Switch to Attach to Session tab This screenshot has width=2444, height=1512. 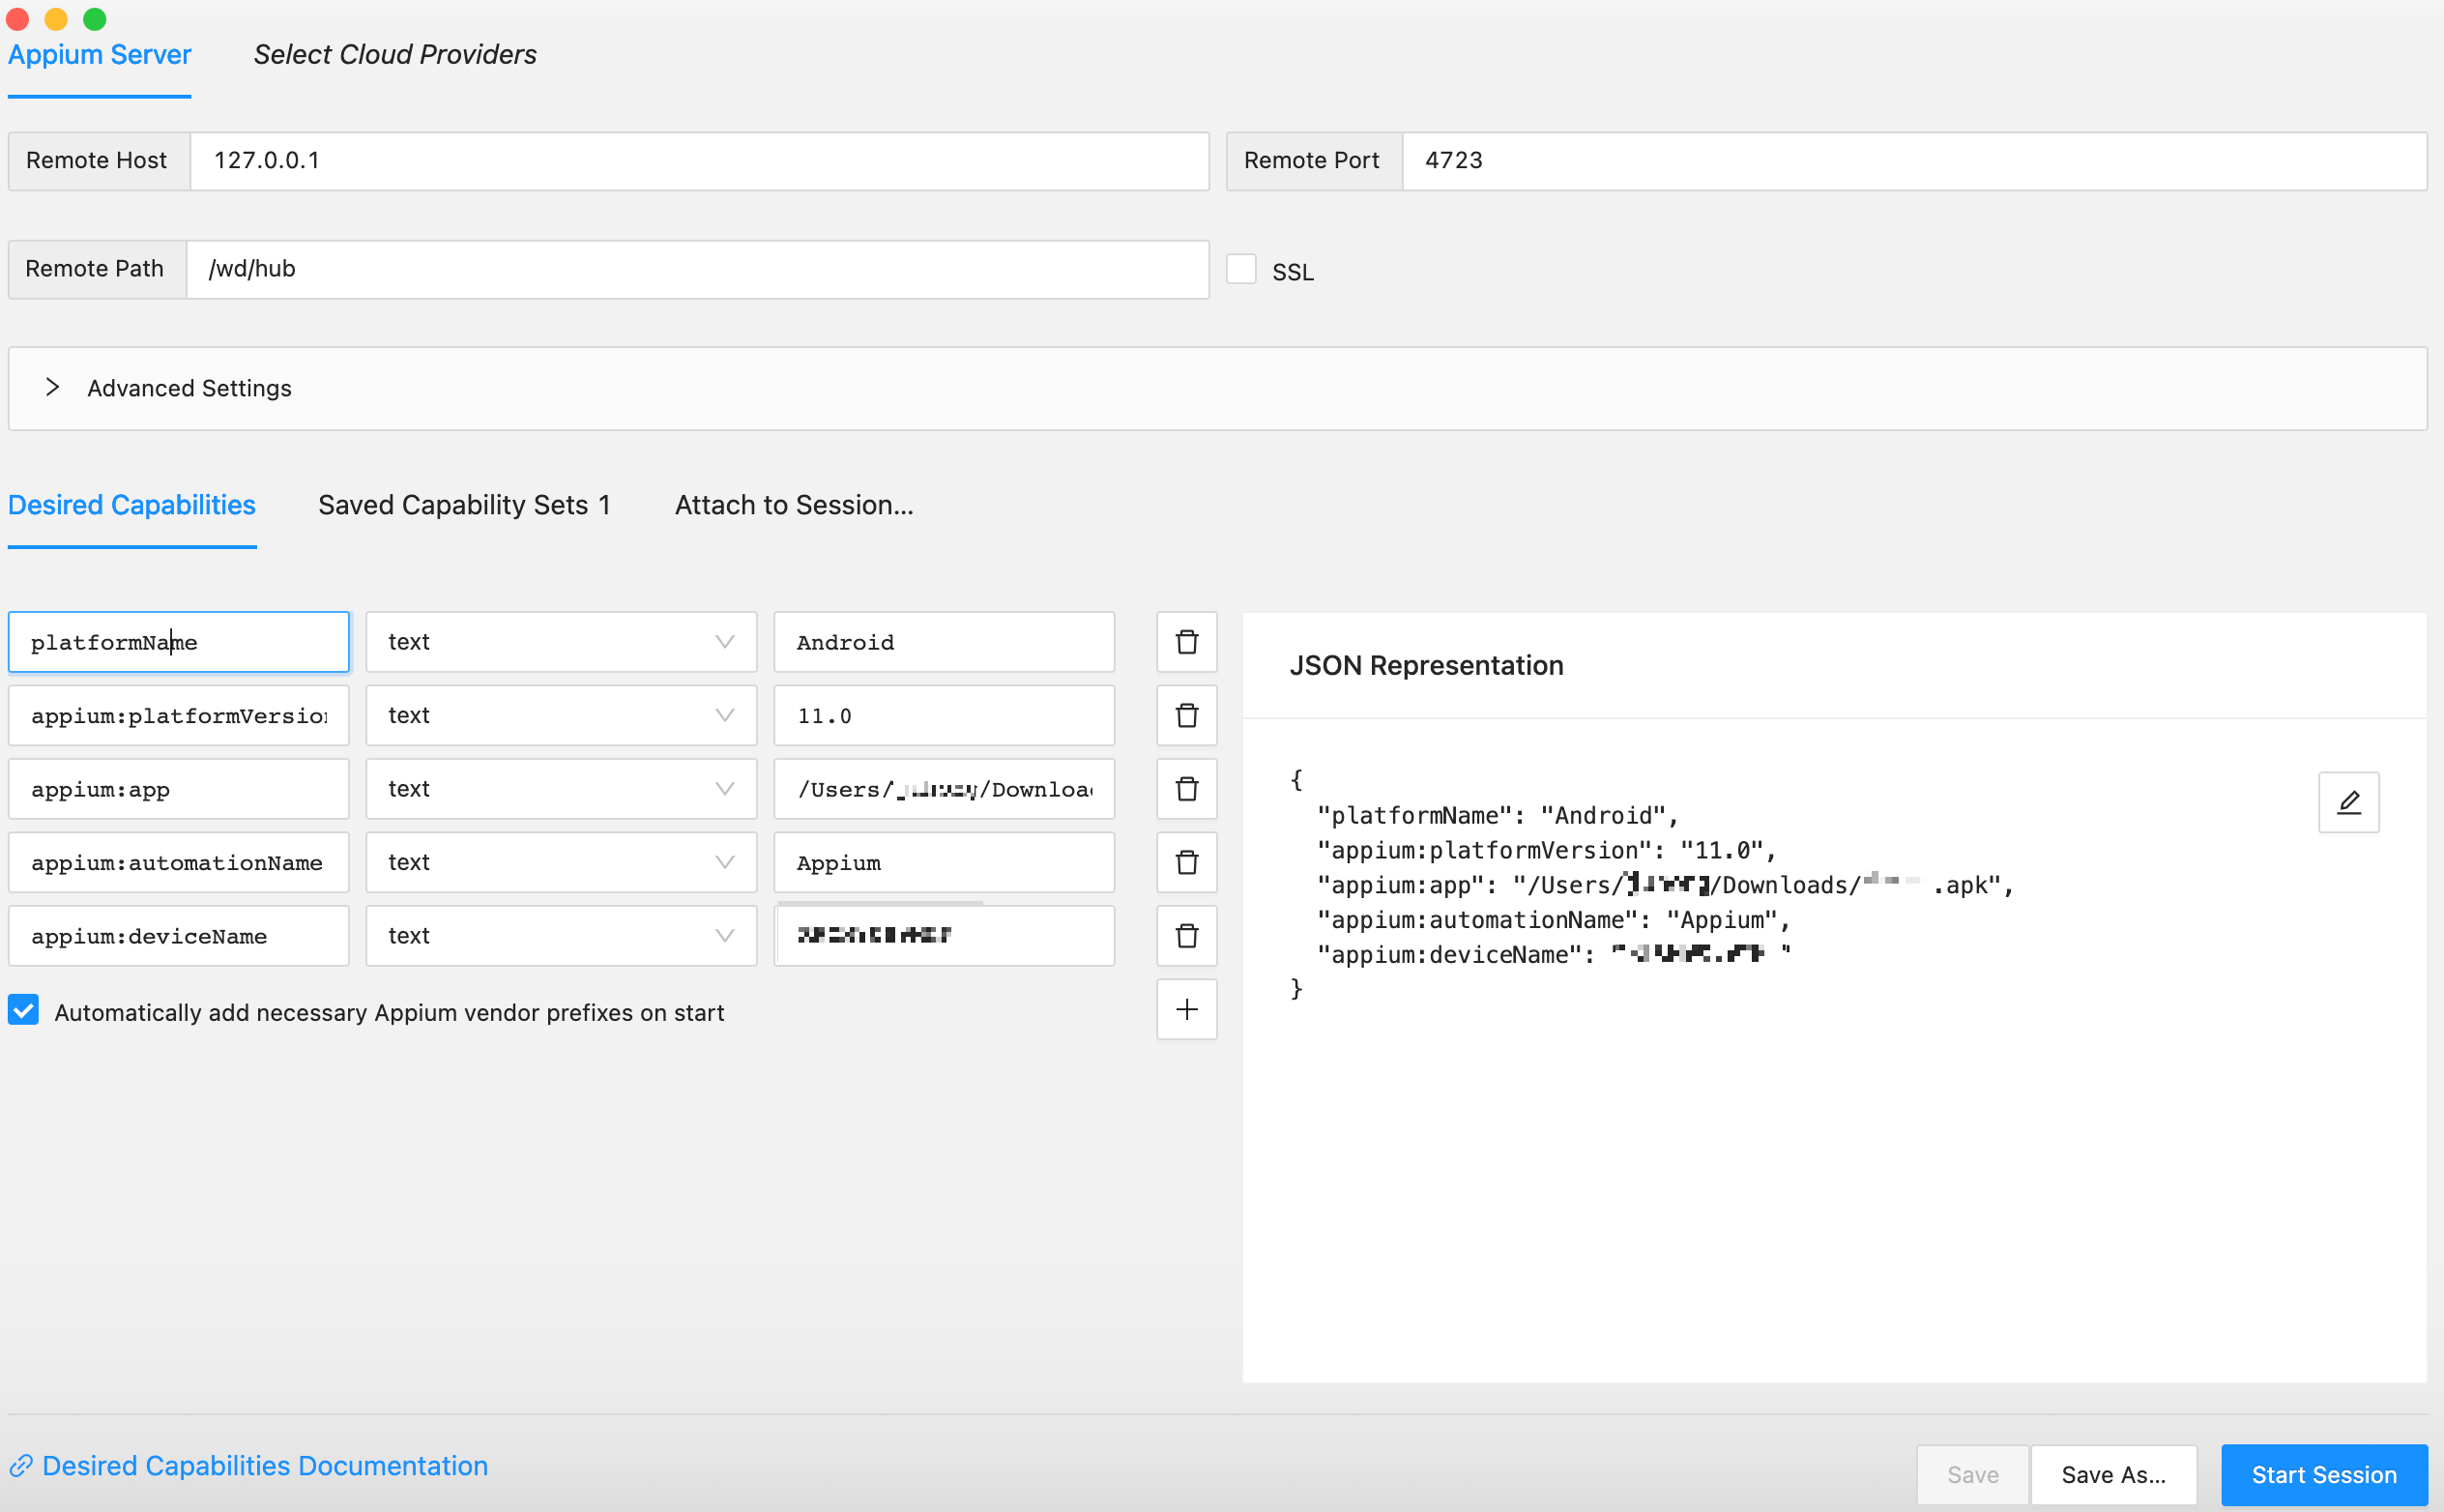coord(794,505)
